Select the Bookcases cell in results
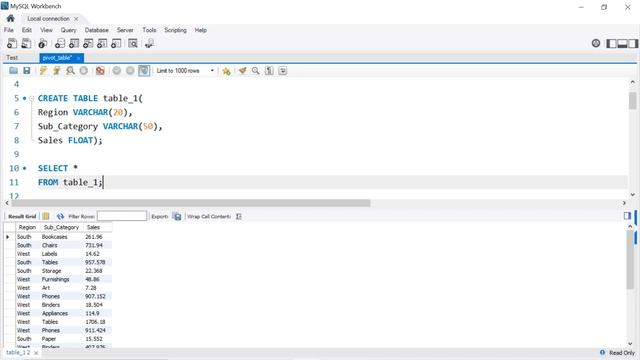640x360 pixels. tap(54, 237)
